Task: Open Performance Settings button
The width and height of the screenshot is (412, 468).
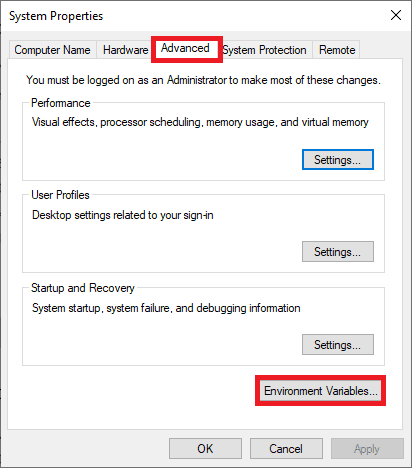Action: (338, 160)
